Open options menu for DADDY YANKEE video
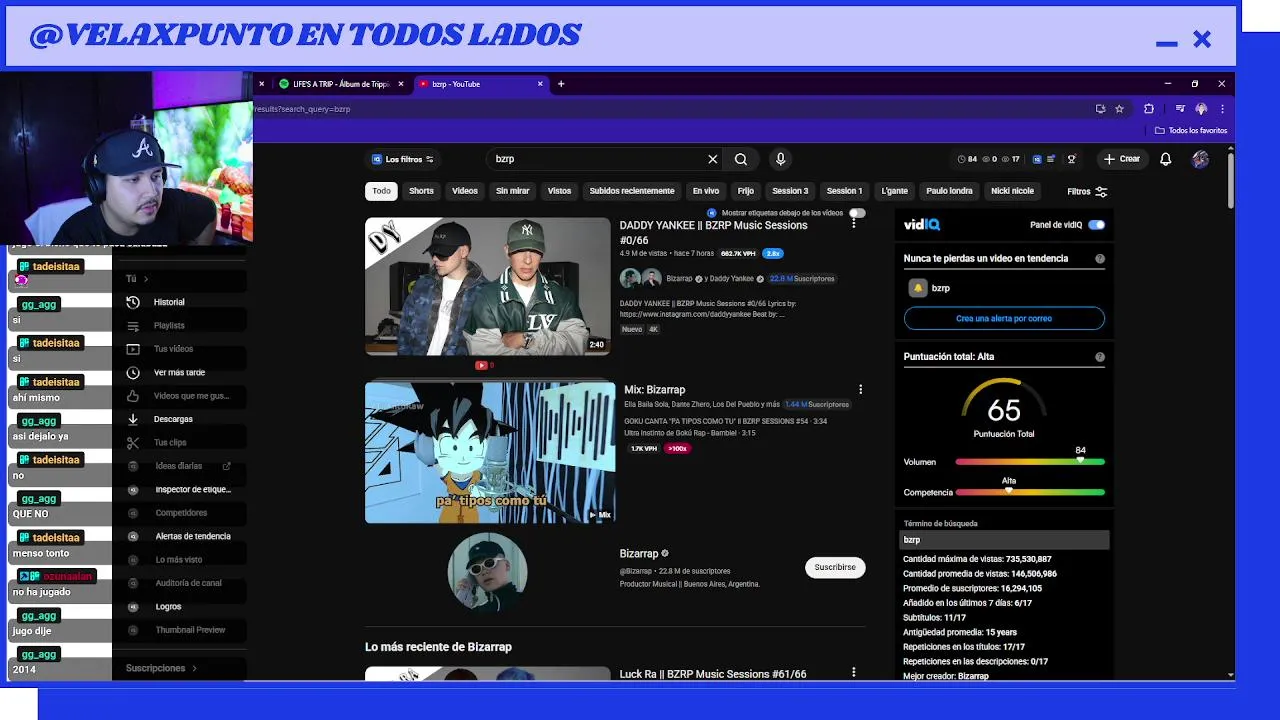The width and height of the screenshot is (1280, 720). coord(853,225)
